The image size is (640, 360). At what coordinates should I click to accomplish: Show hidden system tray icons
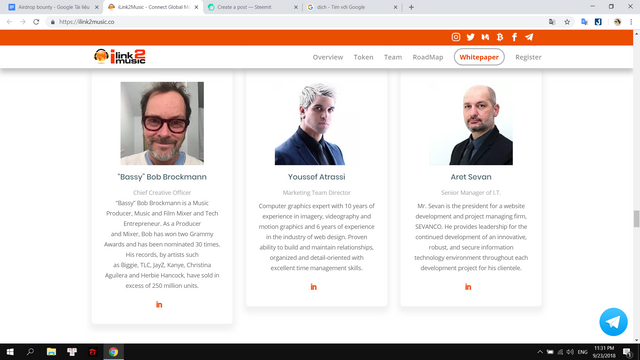point(540,352)
